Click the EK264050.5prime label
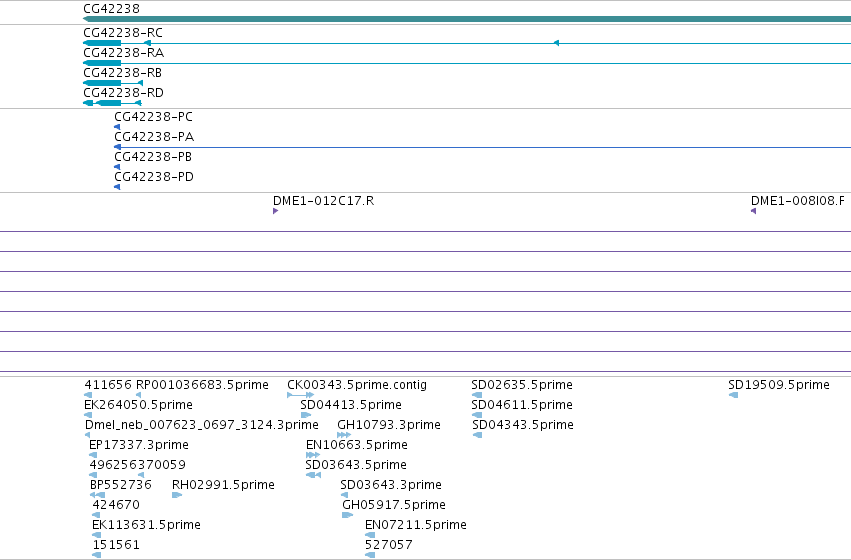 138,405
